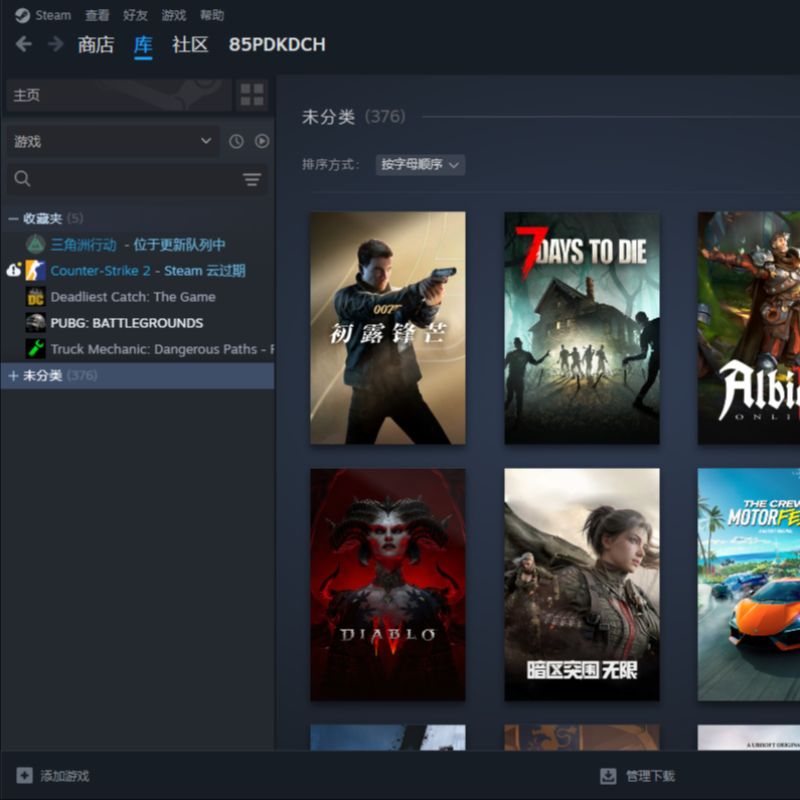
Task: Filter by recent activity clock icon
Action: coord(236,141)
